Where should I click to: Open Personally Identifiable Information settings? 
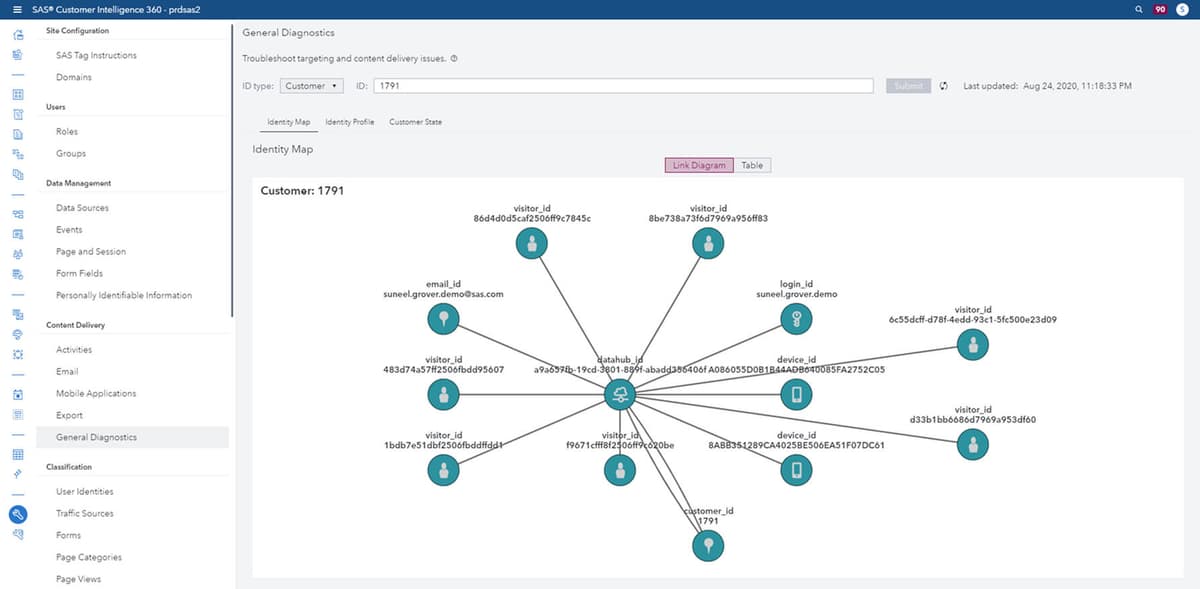(124, 295)
